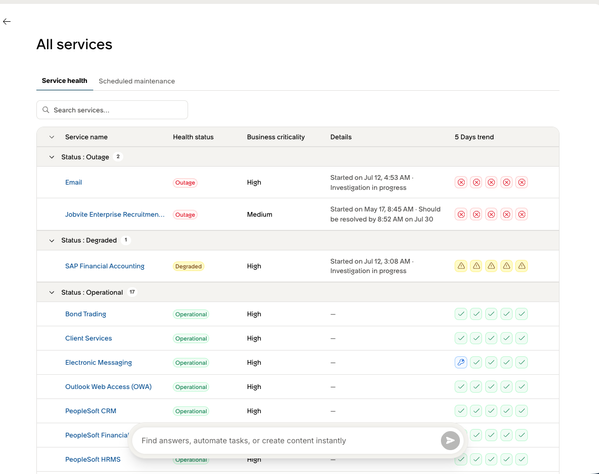Click first checkmark trend icon for Outlook Web Access

click(x=461, y=387)
